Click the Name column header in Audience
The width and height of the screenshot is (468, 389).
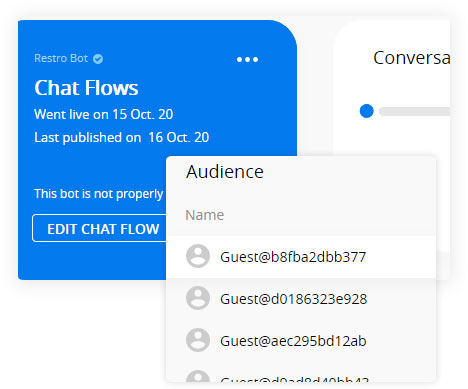(205, 215)
